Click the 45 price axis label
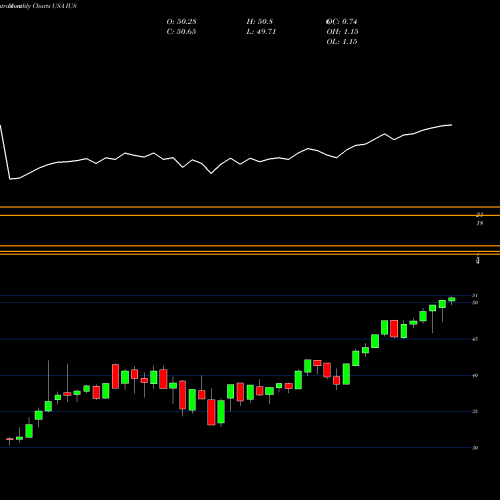The height and width of the screenshot is (500, 500). (x=475, y=339)
